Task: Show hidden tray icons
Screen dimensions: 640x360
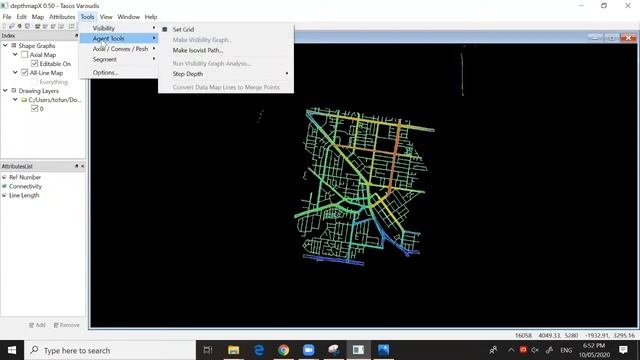Action: [511, 350]
